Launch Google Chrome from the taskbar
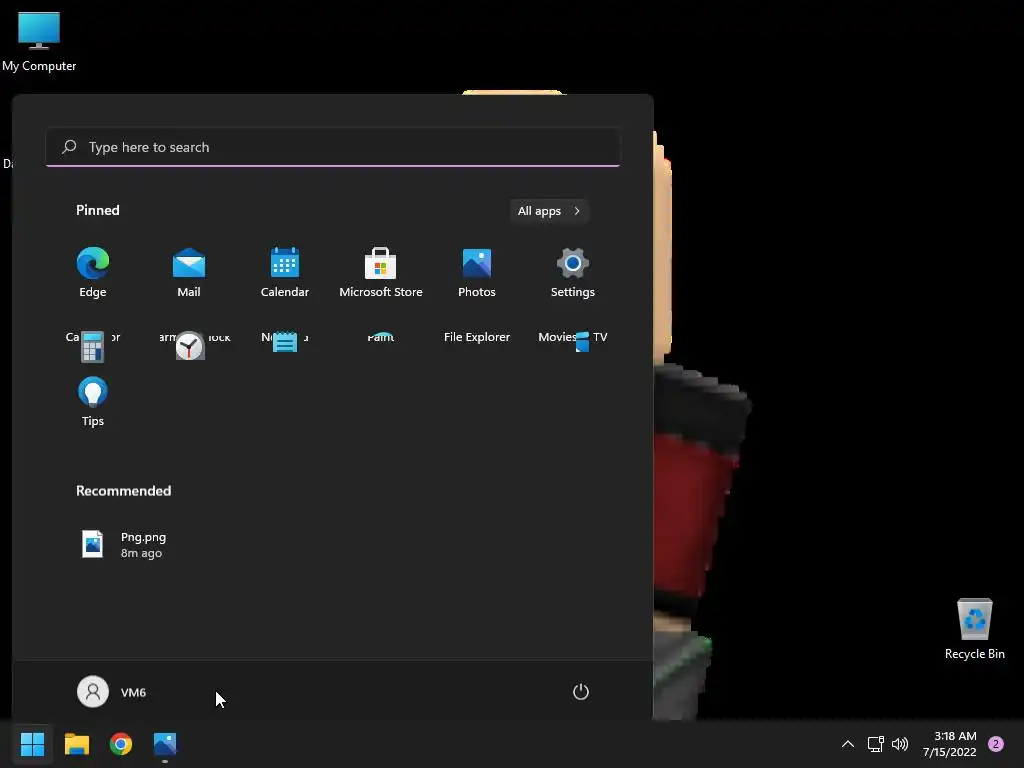The width and height of the screenshot is (1024, 768). pos(121,744)
